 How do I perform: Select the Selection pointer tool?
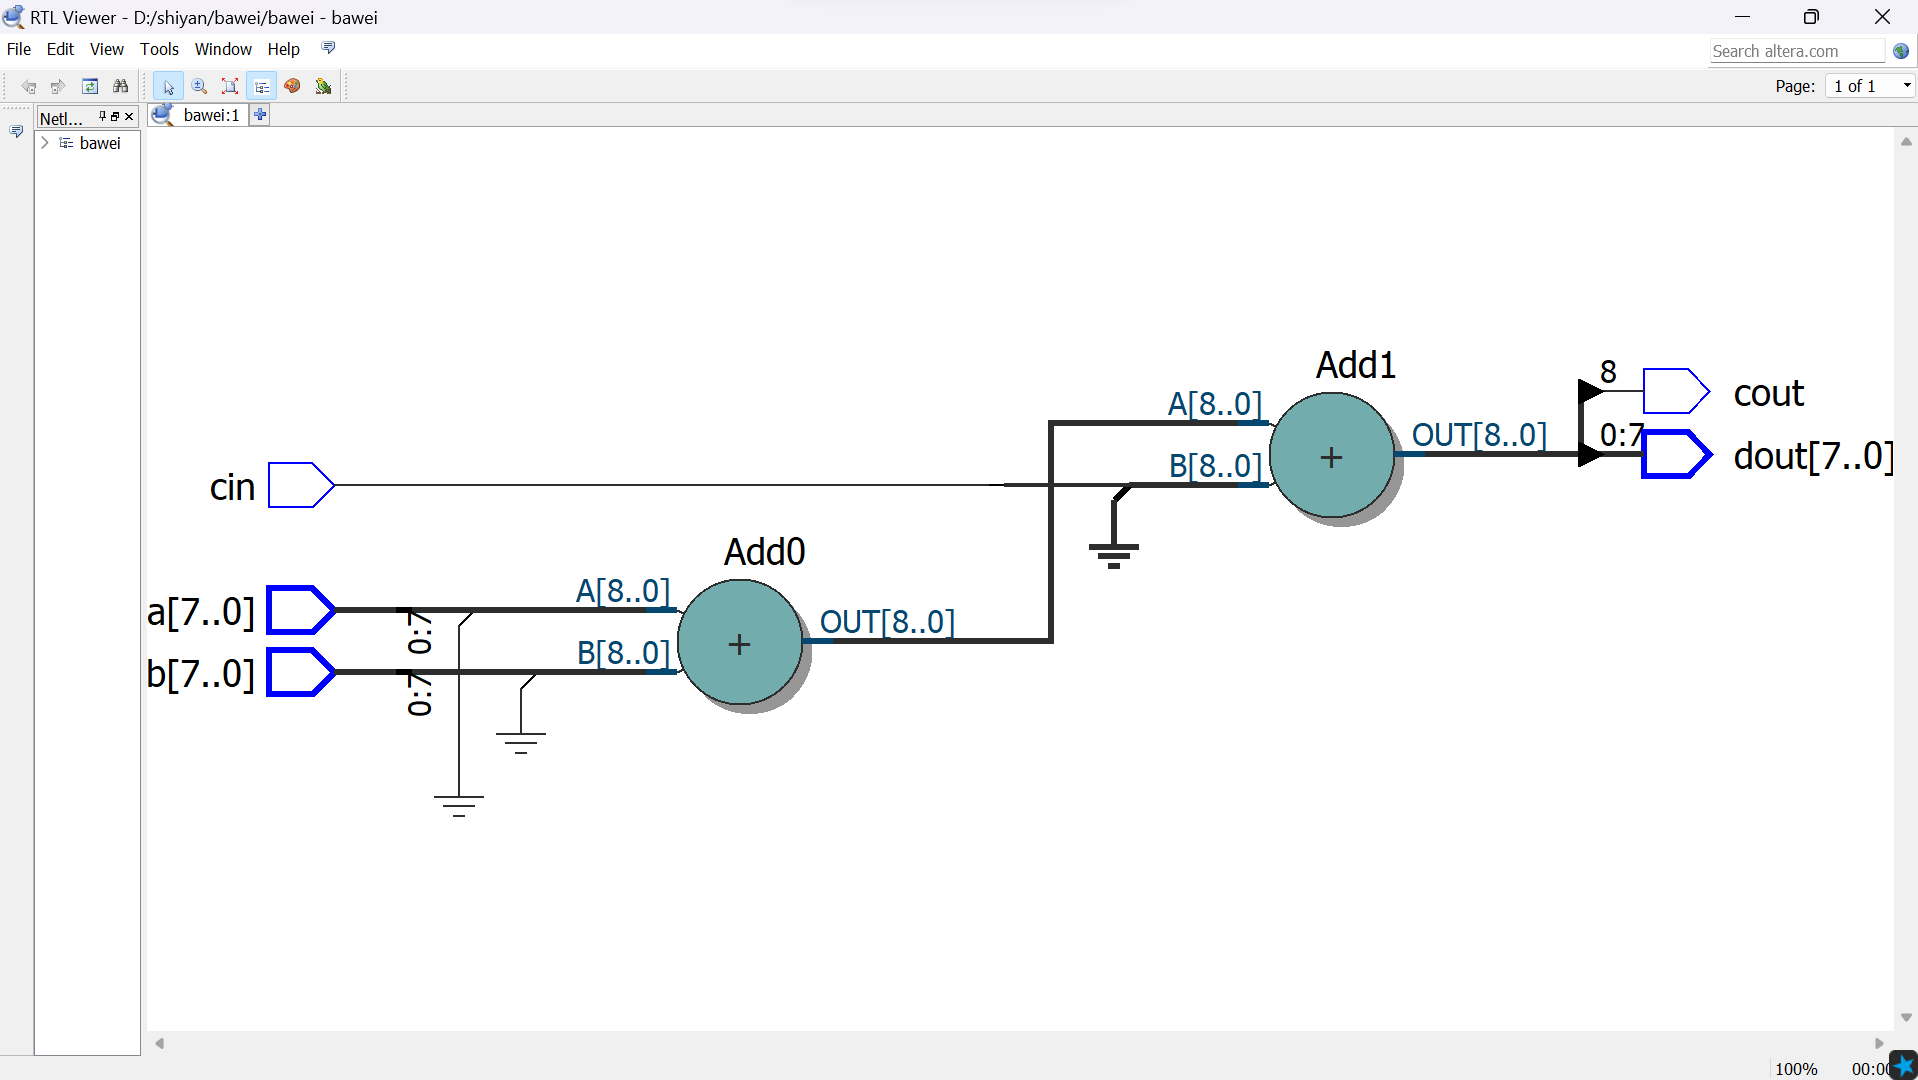(168, 87)
